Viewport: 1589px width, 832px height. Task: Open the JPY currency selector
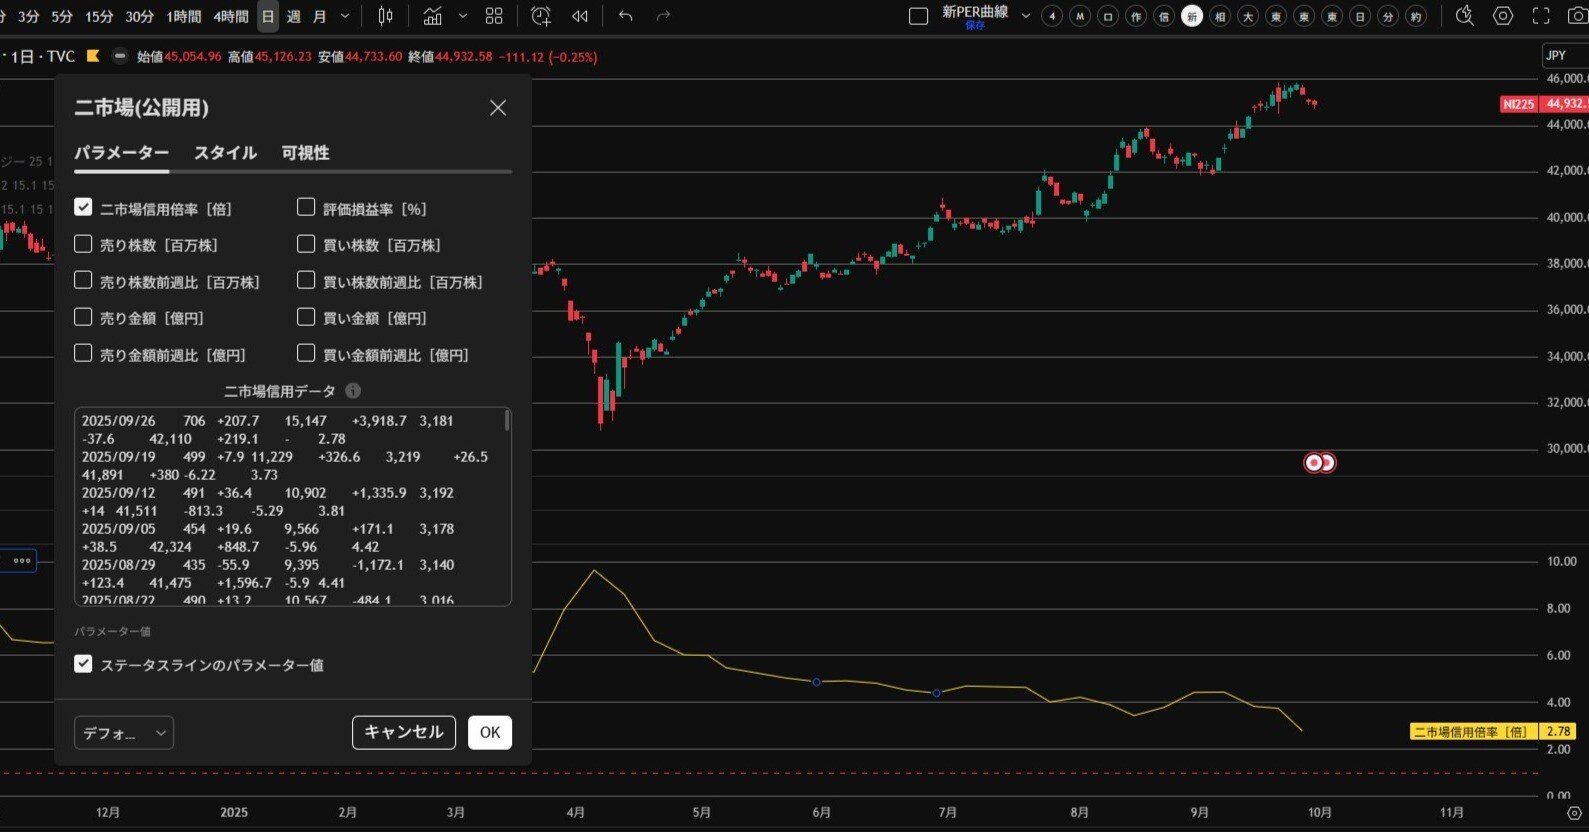coord(1564,55)
